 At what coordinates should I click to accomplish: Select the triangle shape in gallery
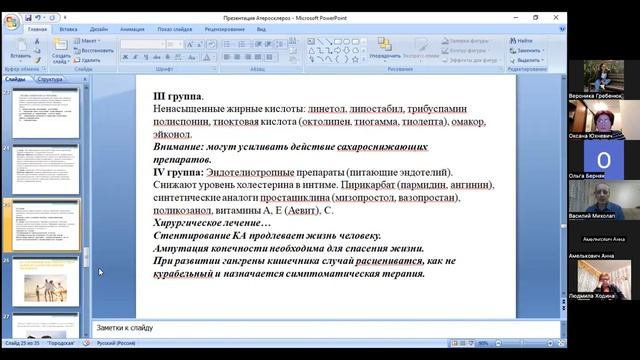point(311,51)
